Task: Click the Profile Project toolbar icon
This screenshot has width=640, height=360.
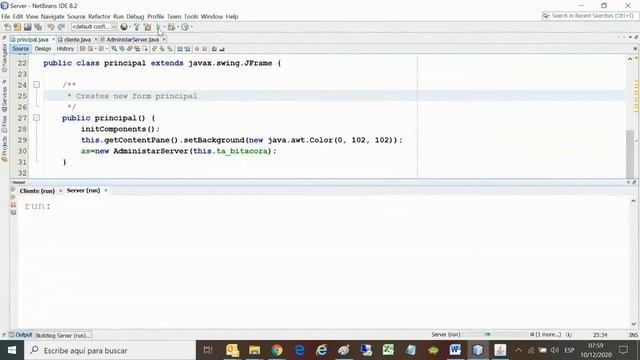Action: (x=185, y=27)
